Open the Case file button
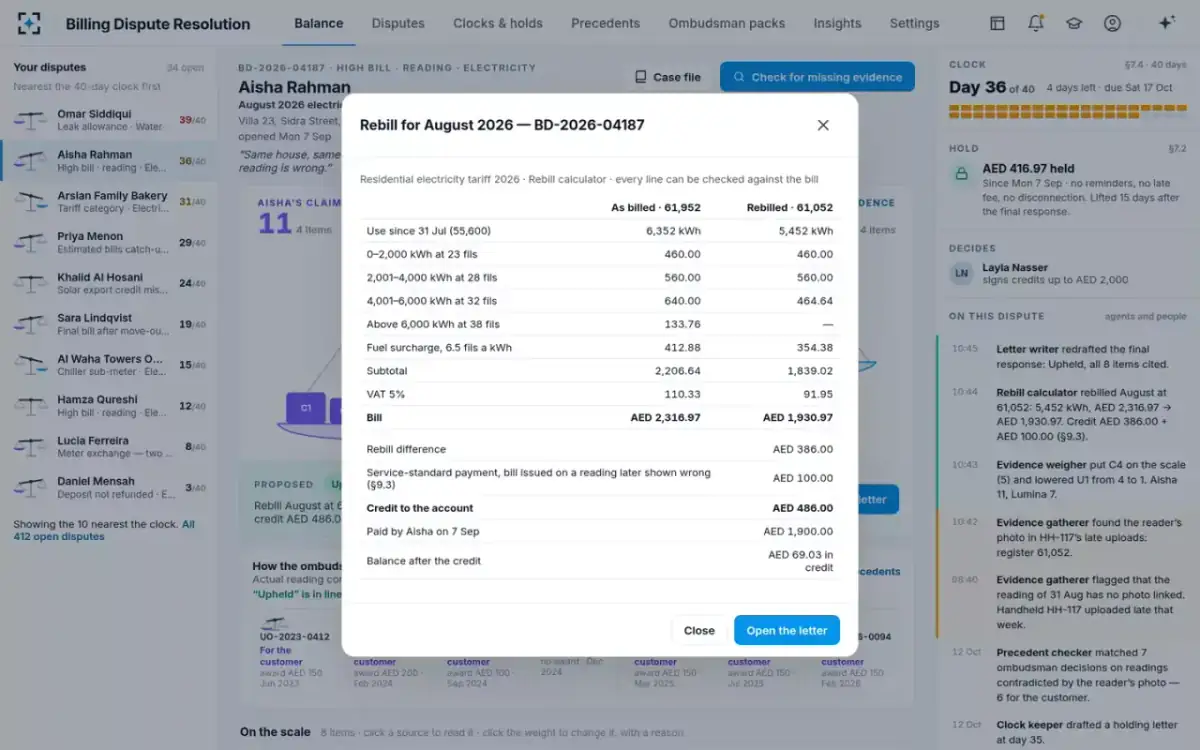 point(668,77)
